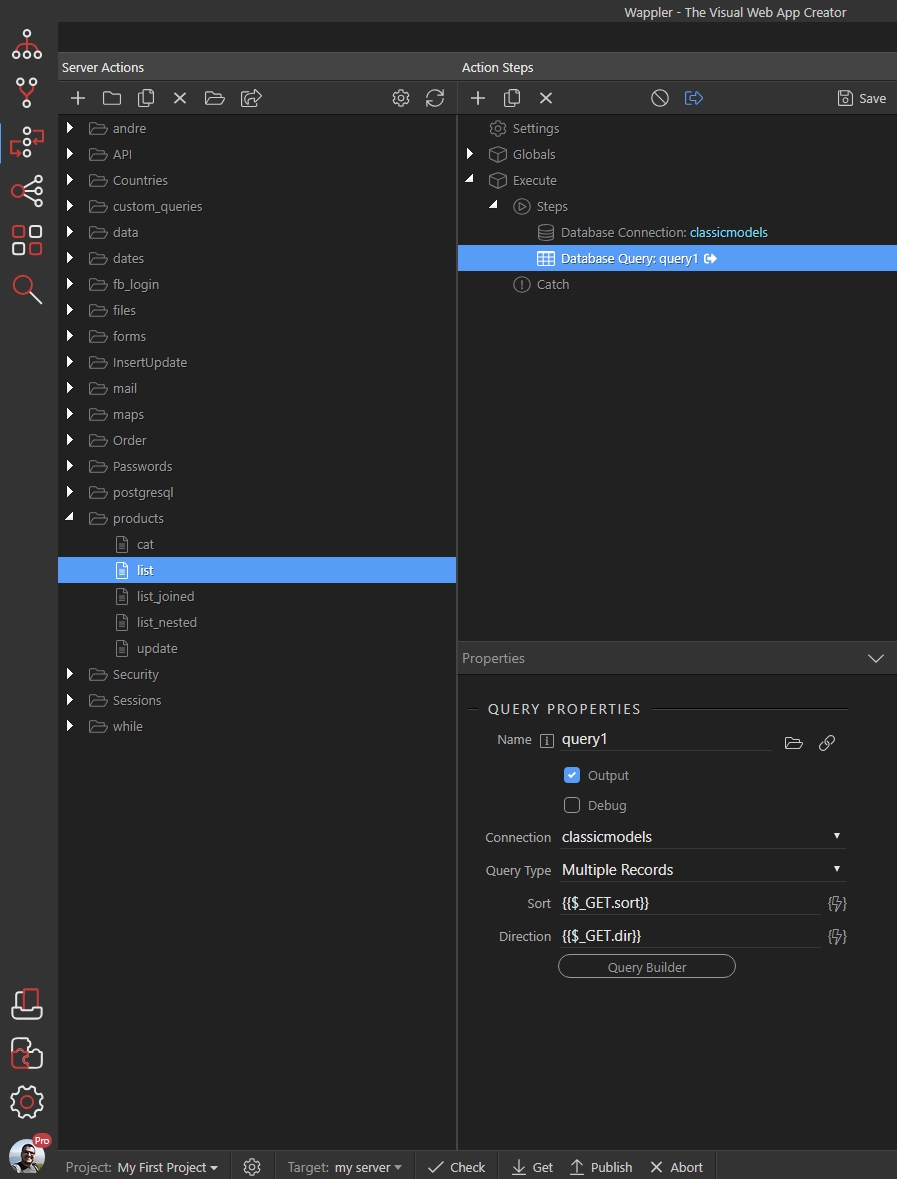Open dynamic data picker for Sort field
The width and height of the screenshot is (897, 1179).
[x=837, y=903]
